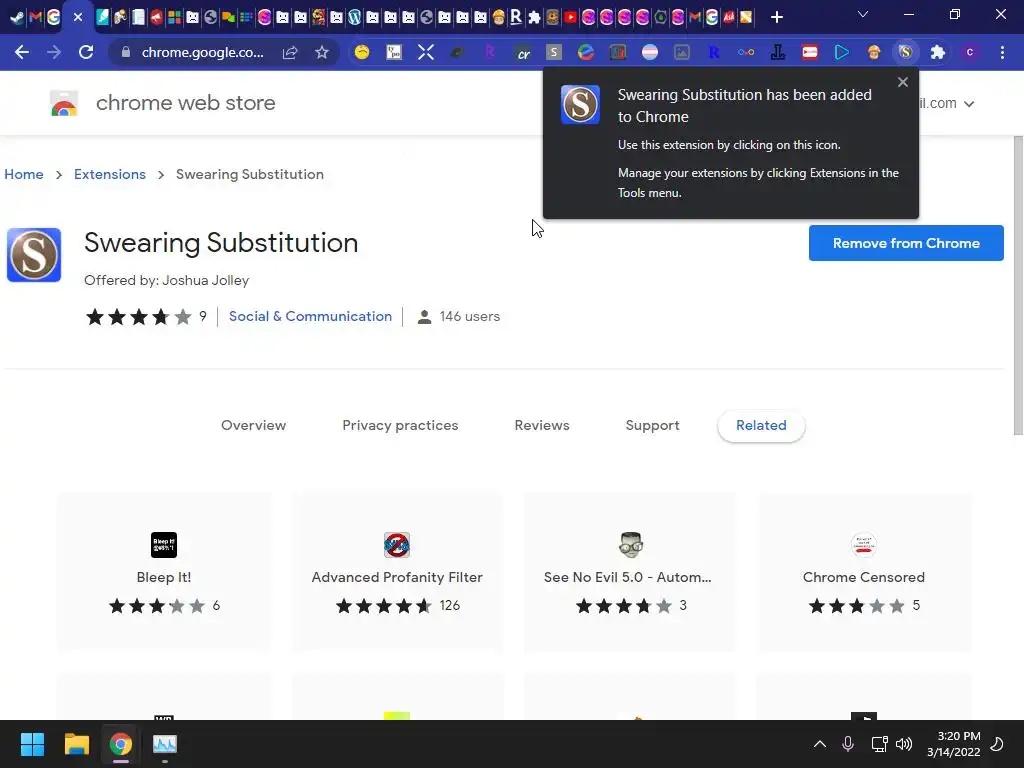Switch to the WordPress tab
The image size is (1024, 768).
pyautogui.click(x=354, y=17)
